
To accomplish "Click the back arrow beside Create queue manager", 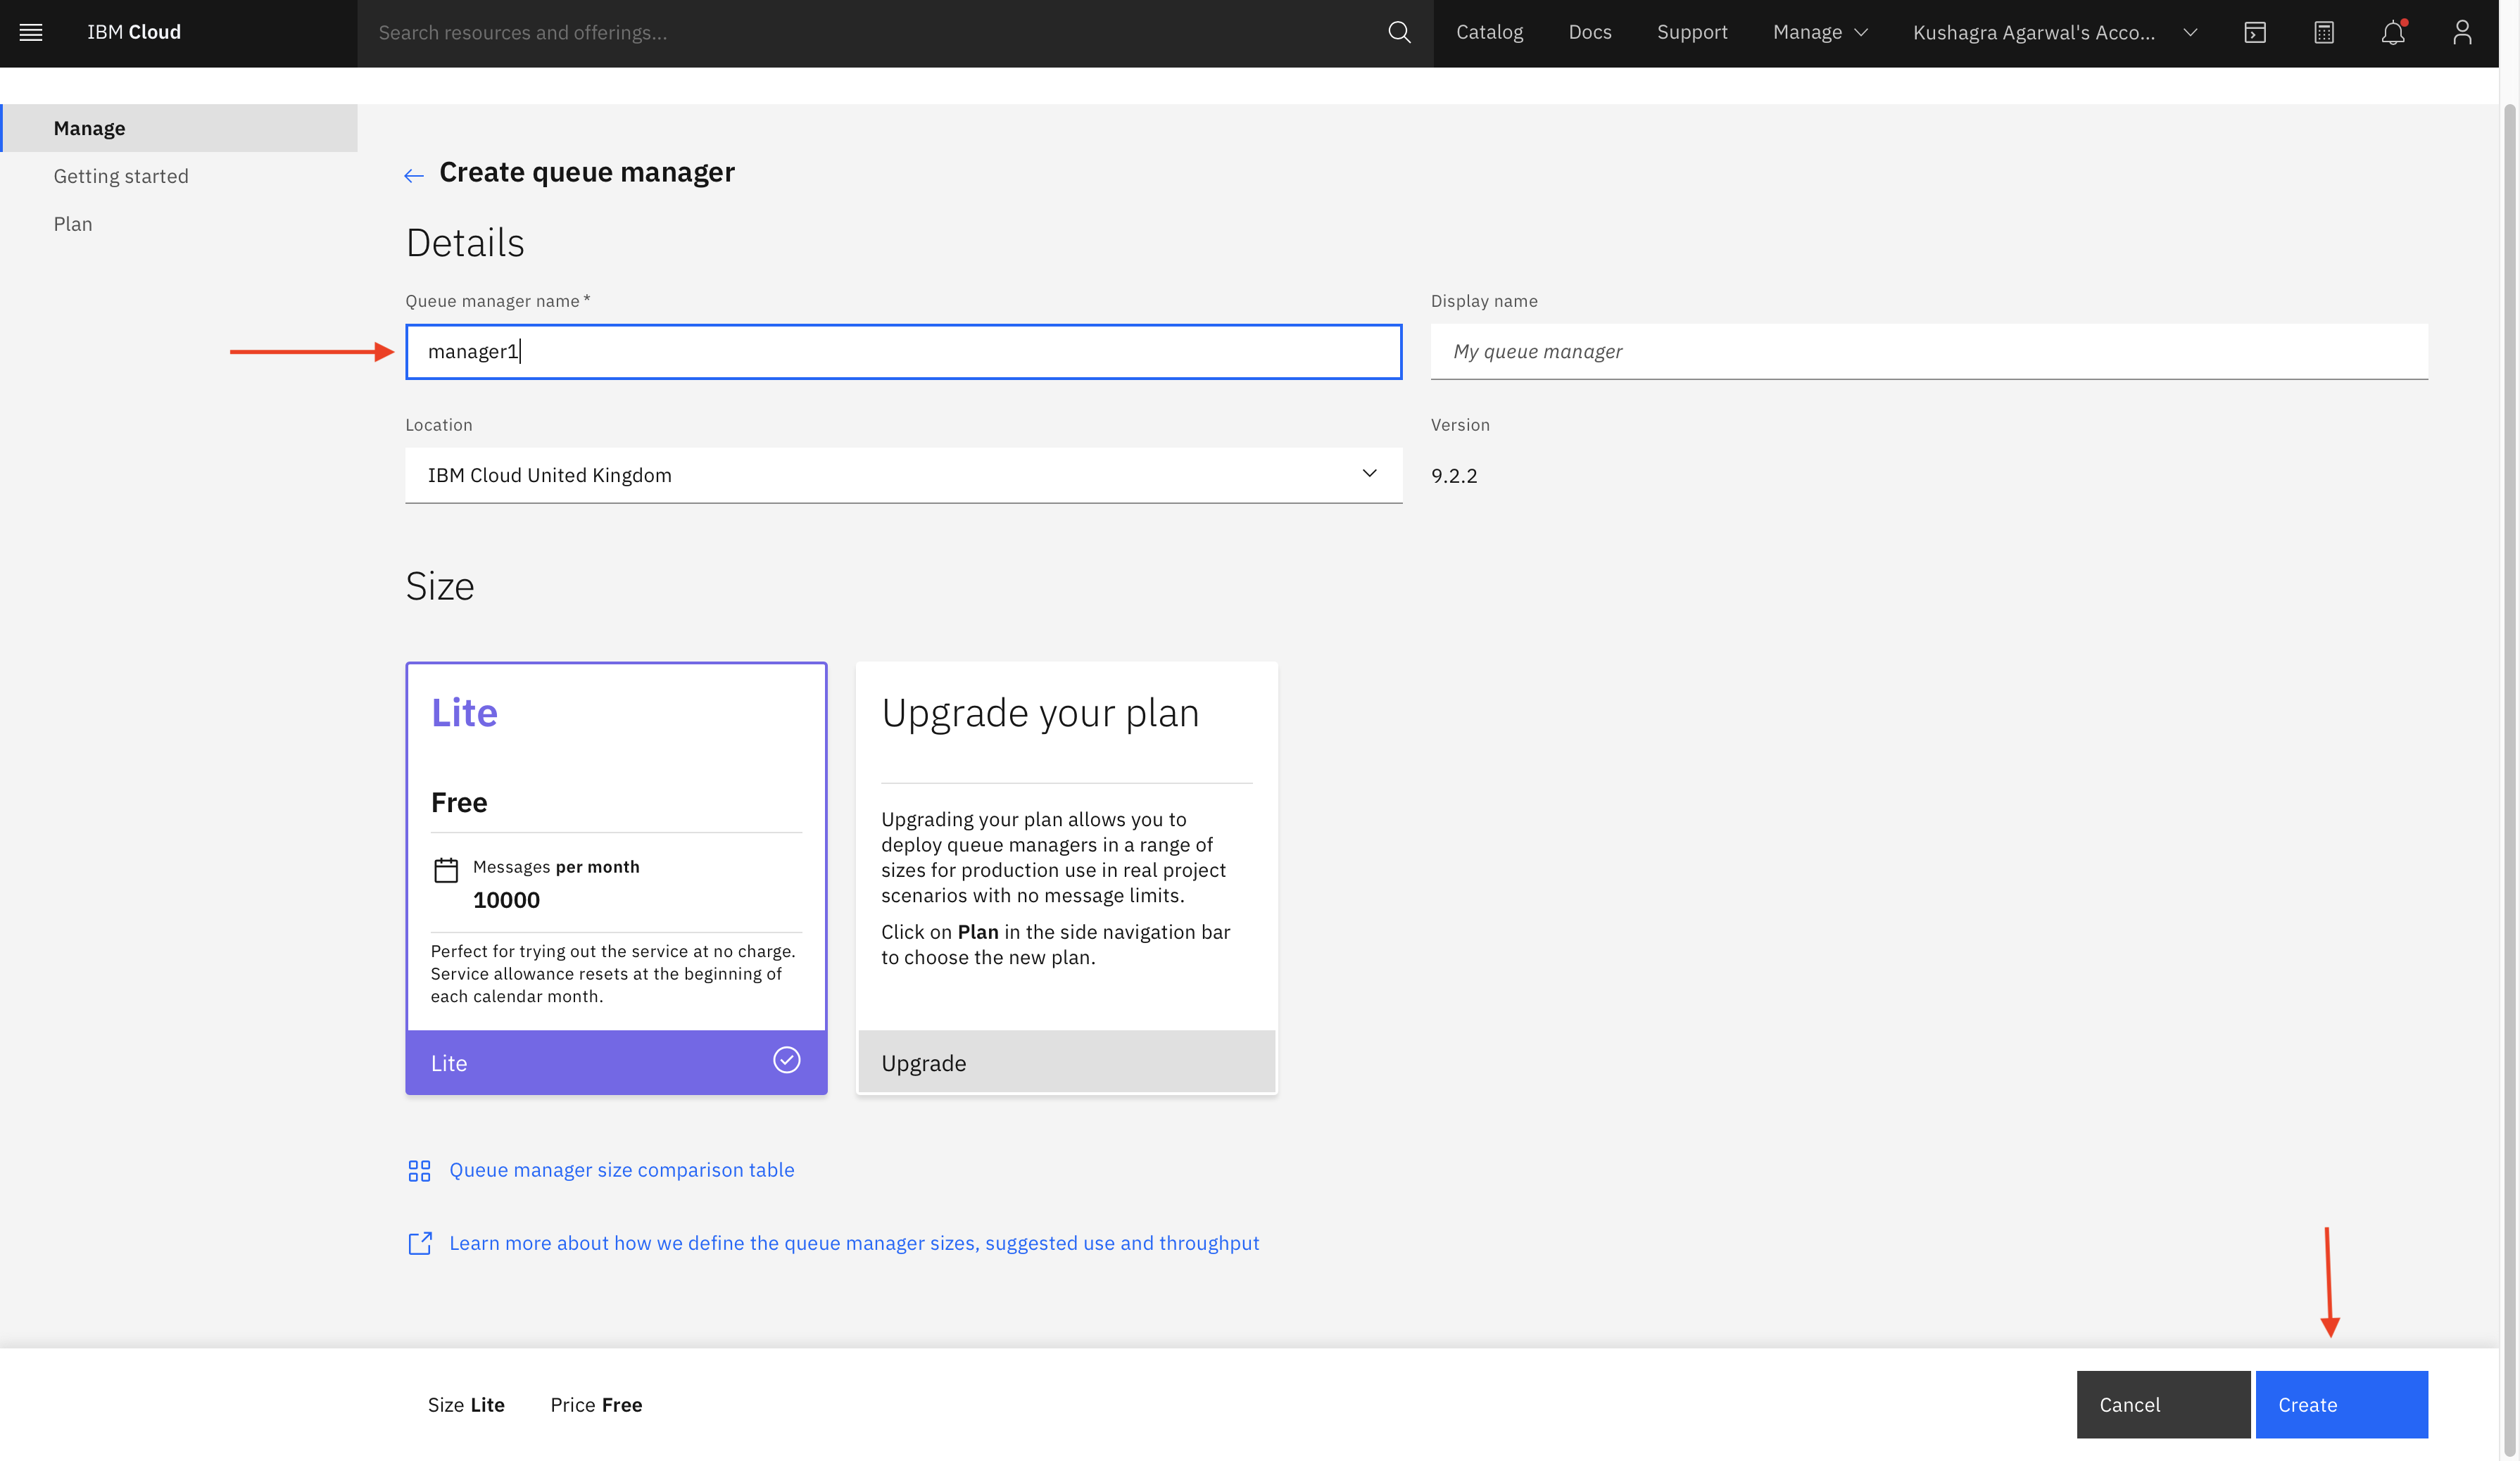I will (x=414, y=175).
